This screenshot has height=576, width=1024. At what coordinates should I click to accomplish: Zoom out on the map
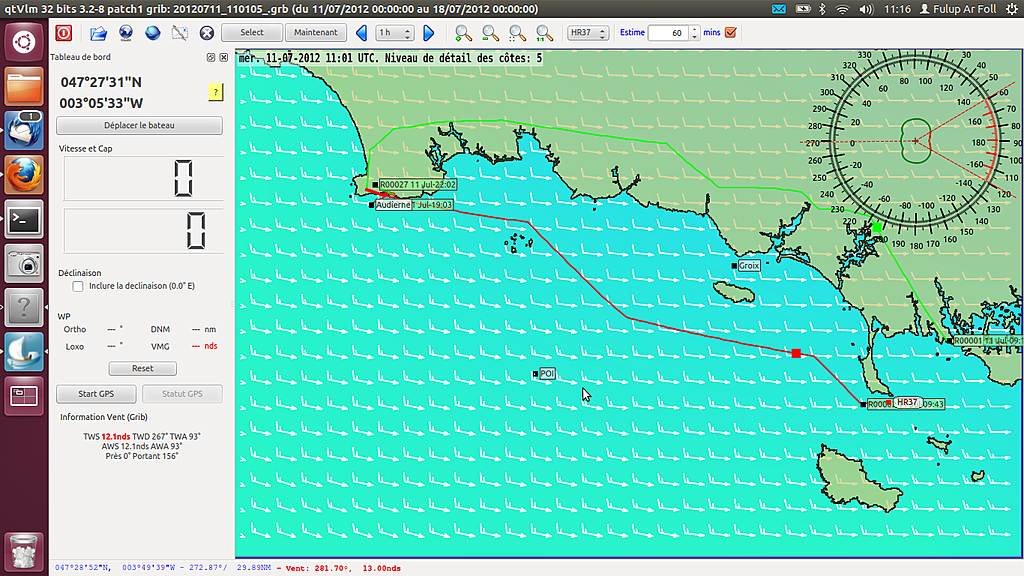click(x=490, y=33)
